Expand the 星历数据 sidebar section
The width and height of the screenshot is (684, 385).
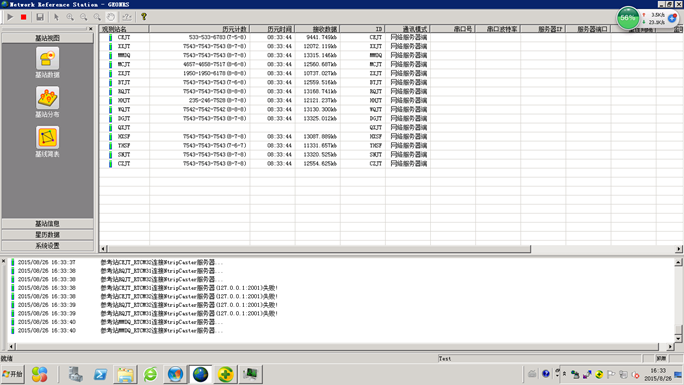pos(47,235)
